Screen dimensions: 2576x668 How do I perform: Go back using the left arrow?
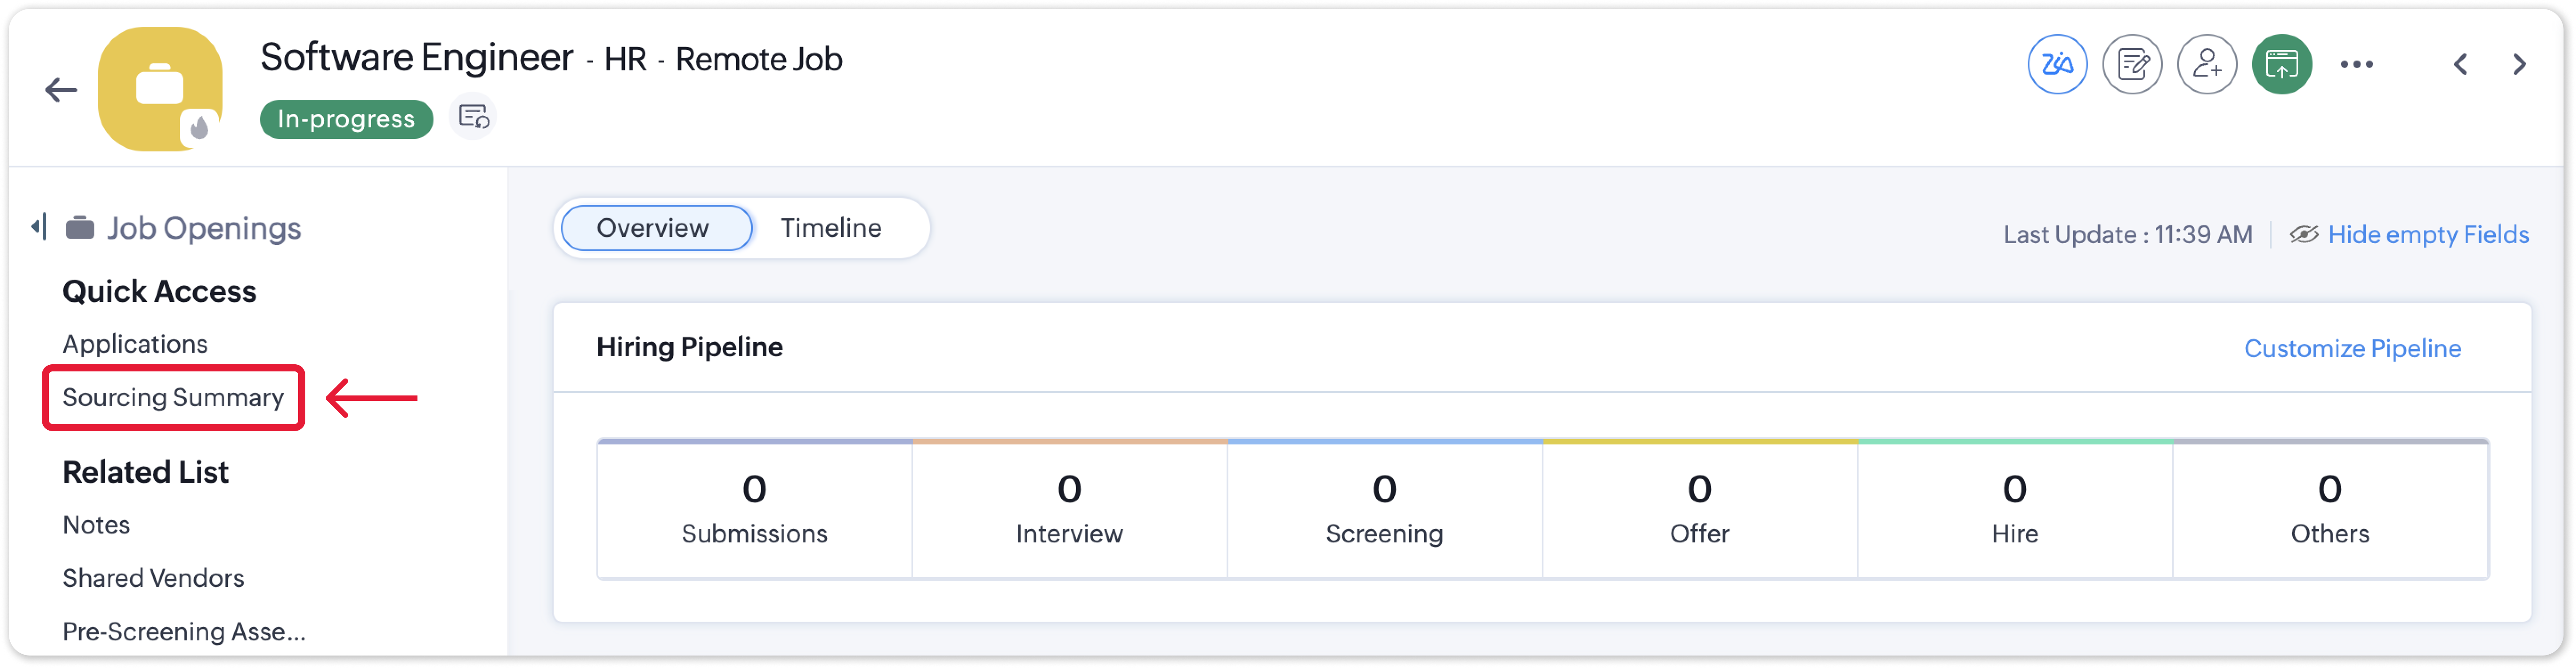coord(61,90)
